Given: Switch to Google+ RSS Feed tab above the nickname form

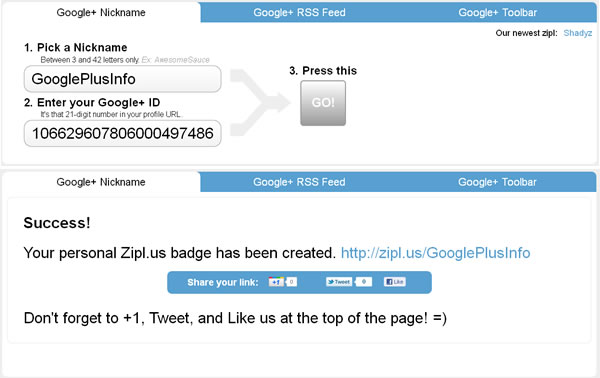Looking at the screenshot, I should (x=299, y=13).
